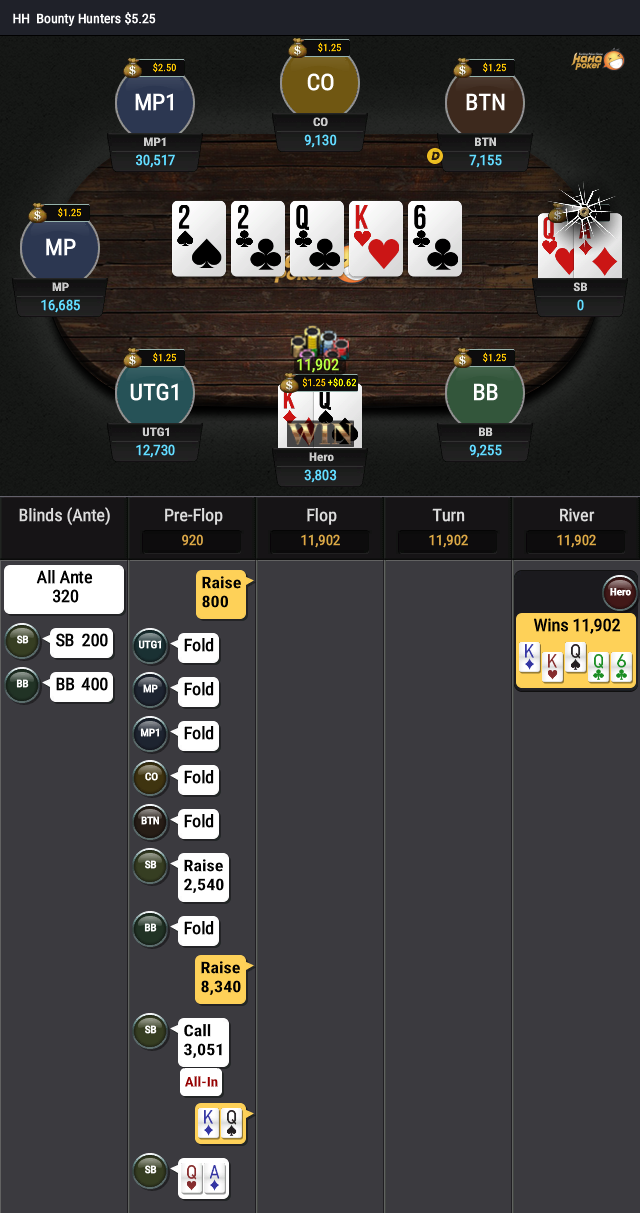Click the UTG1 player avatar
The image size is (640, 1213).
[x=155, y=392]
